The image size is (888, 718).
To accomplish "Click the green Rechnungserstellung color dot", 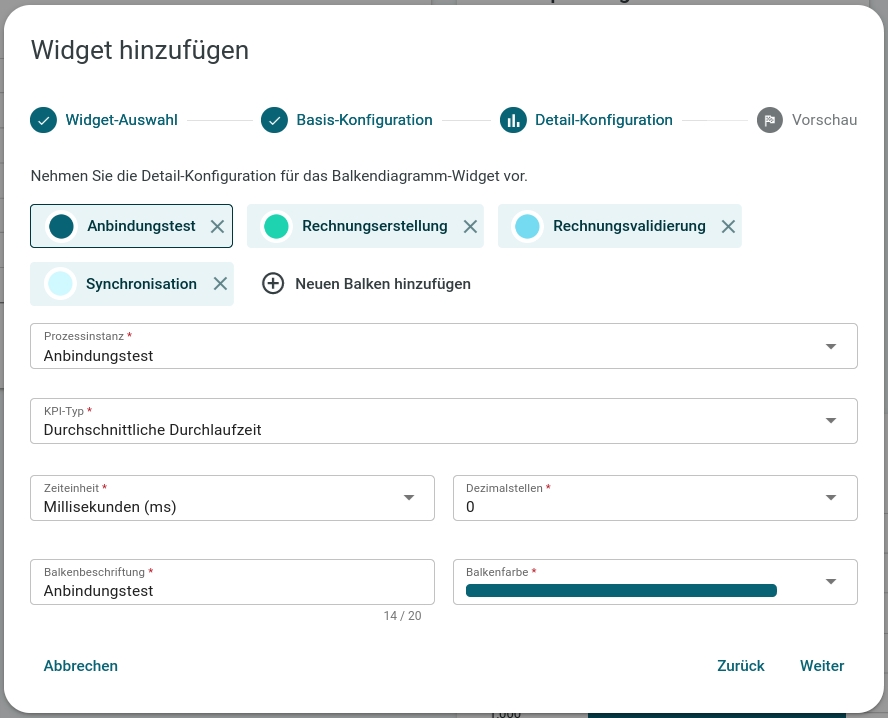I will click(276, 226).
